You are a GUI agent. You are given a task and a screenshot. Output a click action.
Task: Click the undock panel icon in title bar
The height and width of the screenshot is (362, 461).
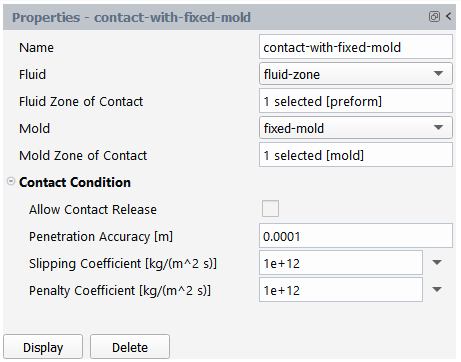coord(434,16)
